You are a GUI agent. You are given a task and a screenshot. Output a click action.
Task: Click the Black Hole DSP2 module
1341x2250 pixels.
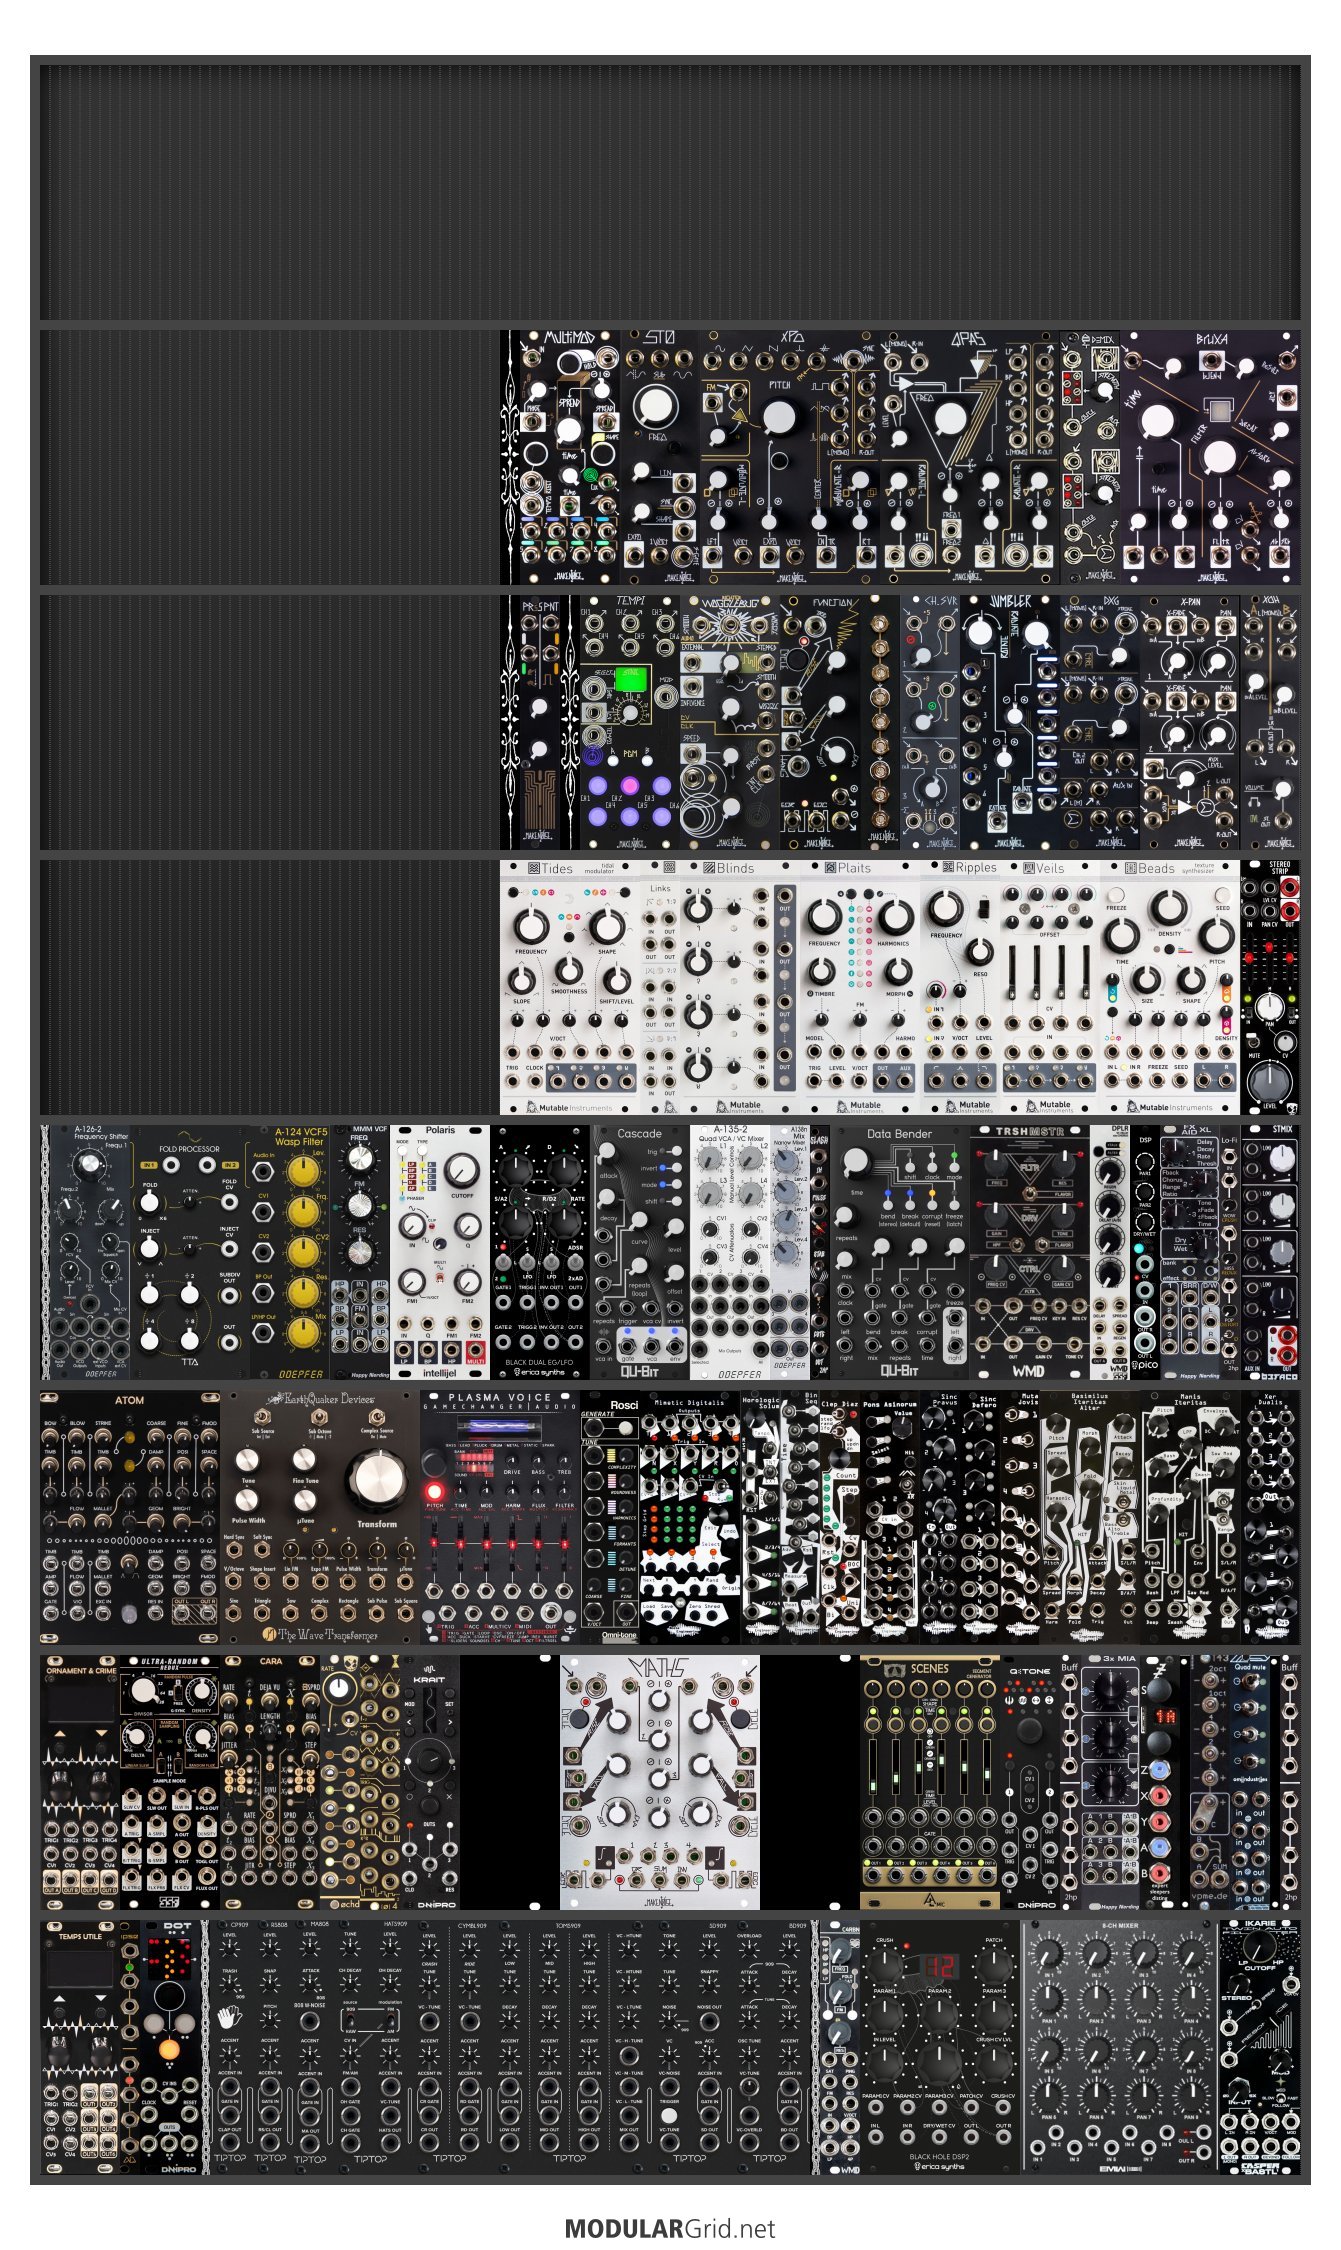[940, 2047]
